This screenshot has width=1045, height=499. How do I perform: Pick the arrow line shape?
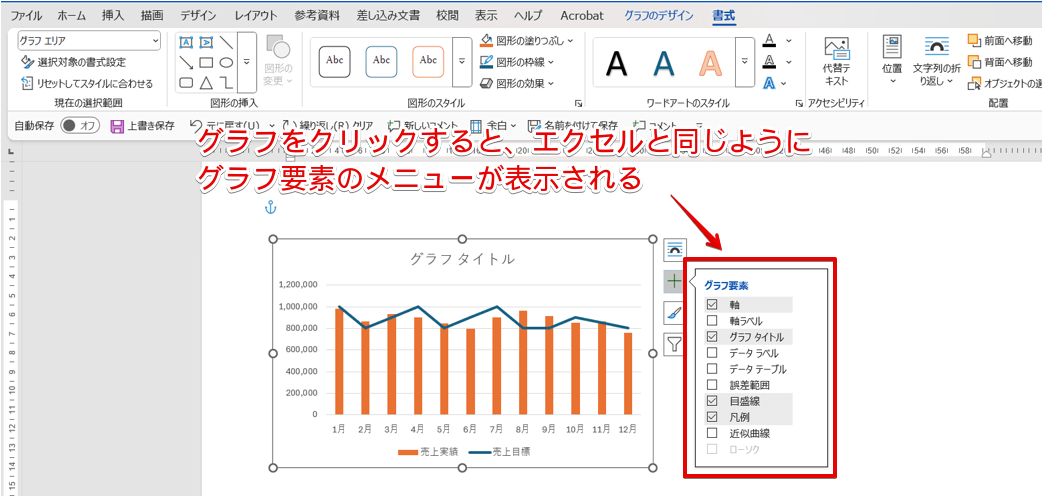pyautogui.click(x=186, y=63)
